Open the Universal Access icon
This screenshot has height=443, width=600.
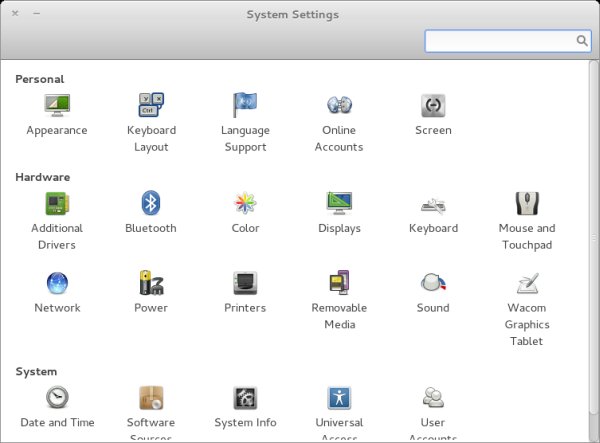point(339,398)
